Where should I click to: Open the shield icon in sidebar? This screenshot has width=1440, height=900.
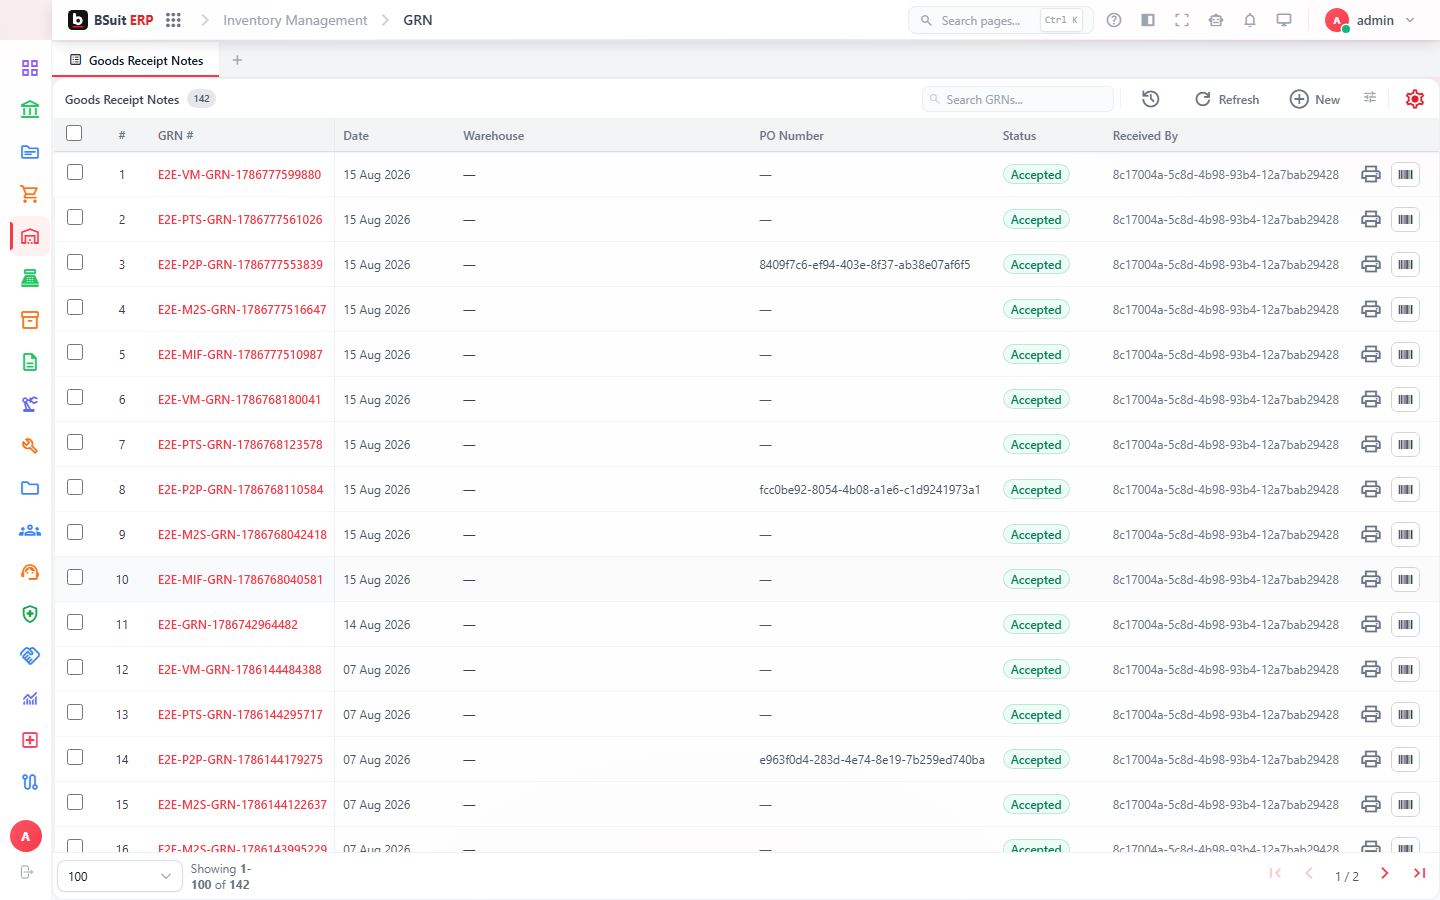click(x=30, y=614)
